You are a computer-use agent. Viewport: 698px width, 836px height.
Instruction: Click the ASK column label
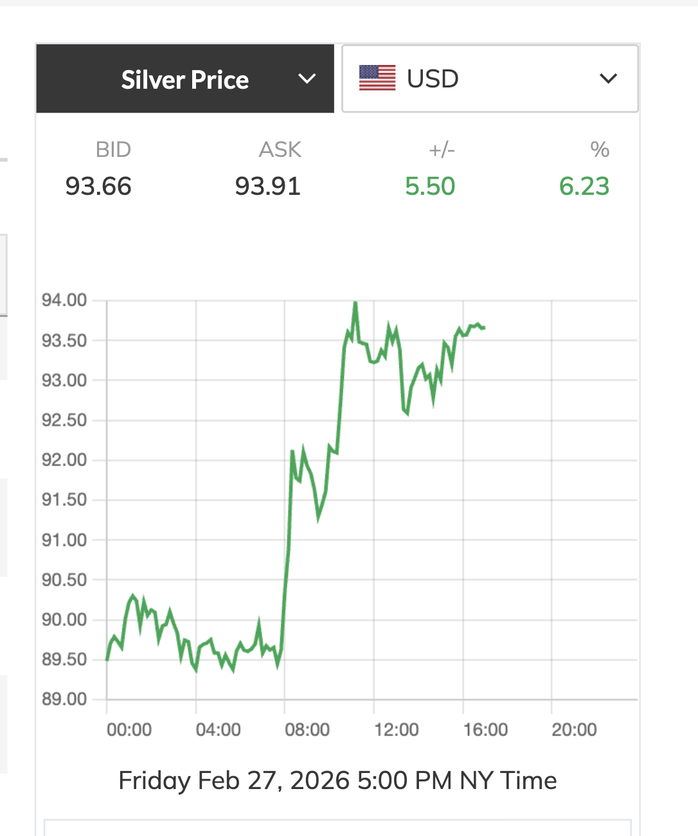coord(279,150)
